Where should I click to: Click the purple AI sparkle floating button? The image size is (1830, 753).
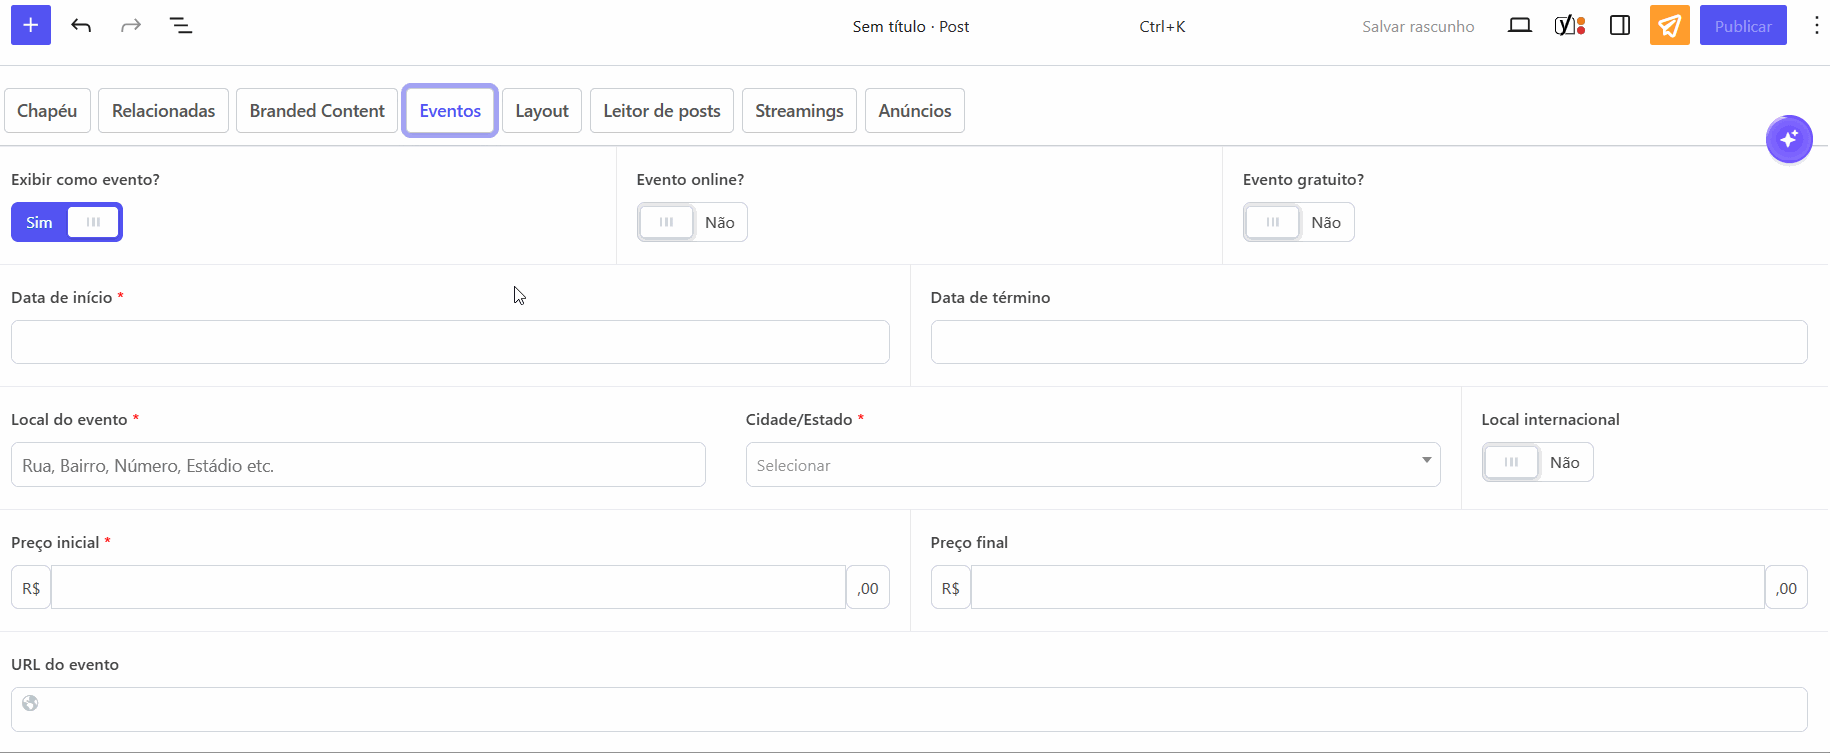coord(1788,139)
